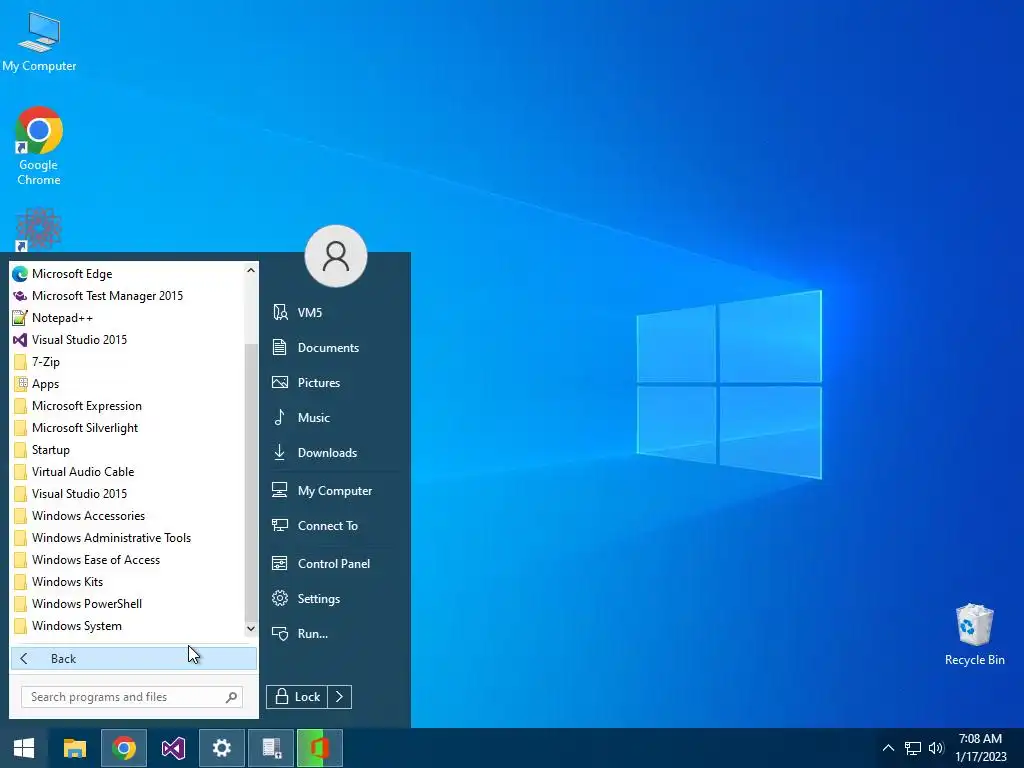Expand the Windows Accessories folder
The height and width of the screenshot is (768, 1024).
(127, 516)
